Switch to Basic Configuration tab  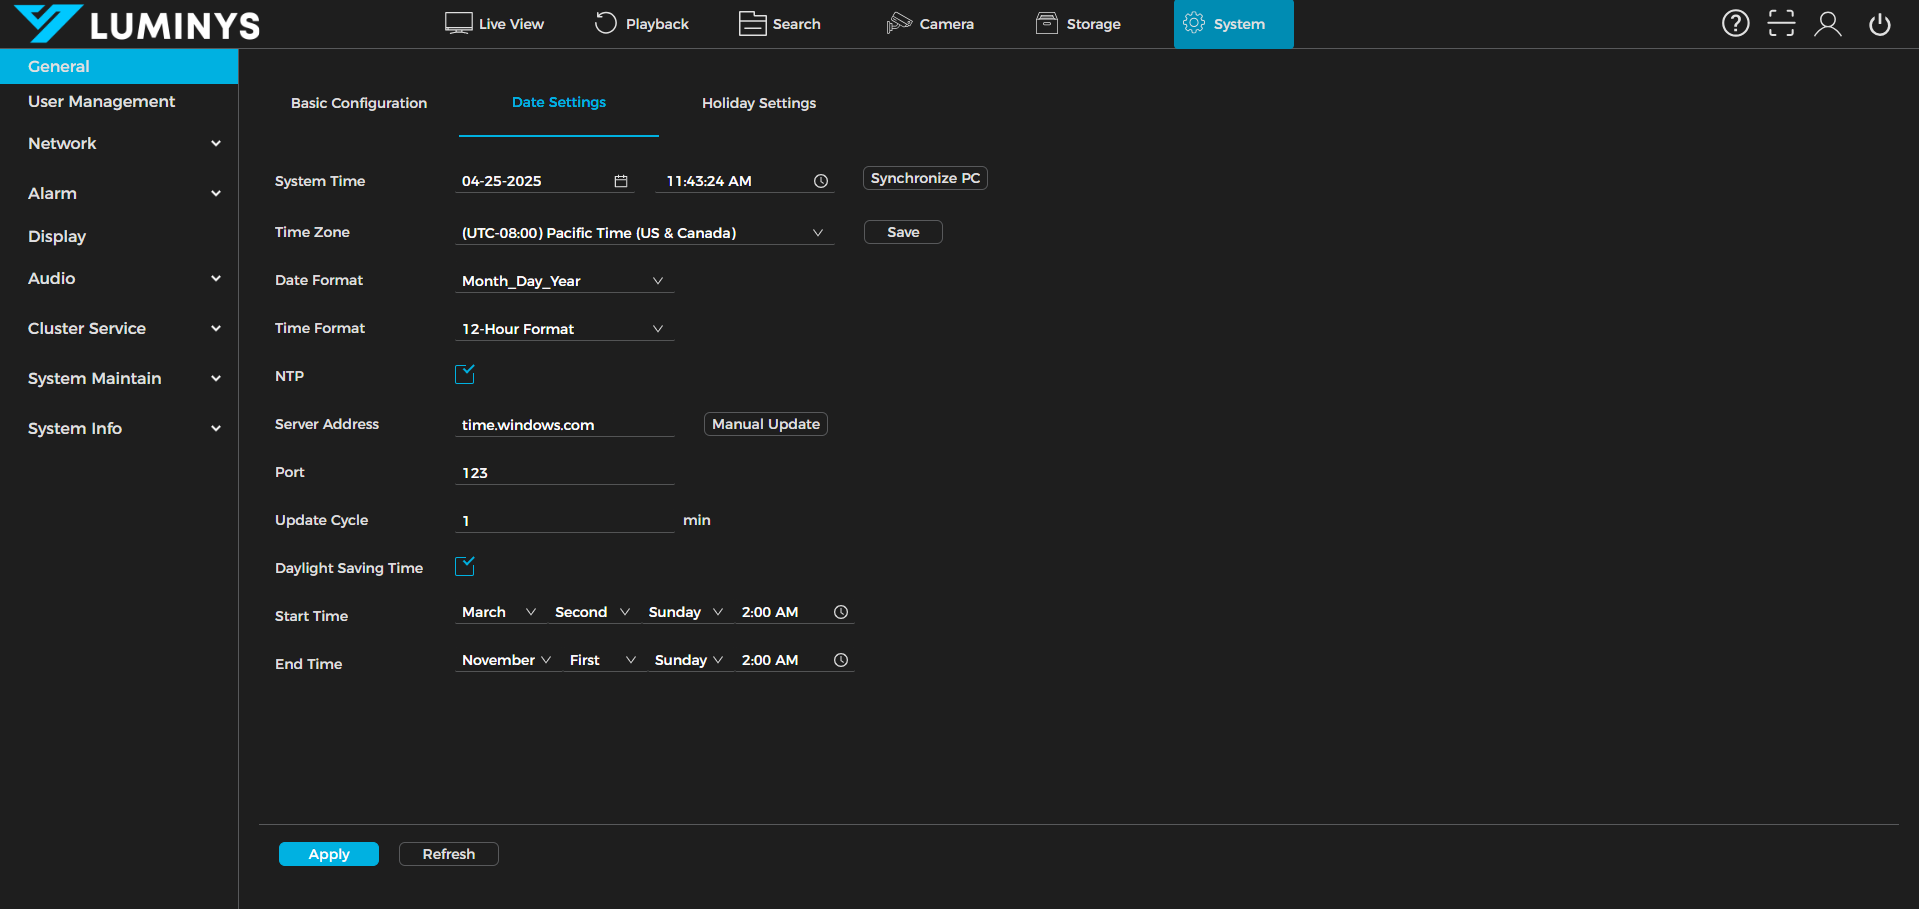[358, 103]
